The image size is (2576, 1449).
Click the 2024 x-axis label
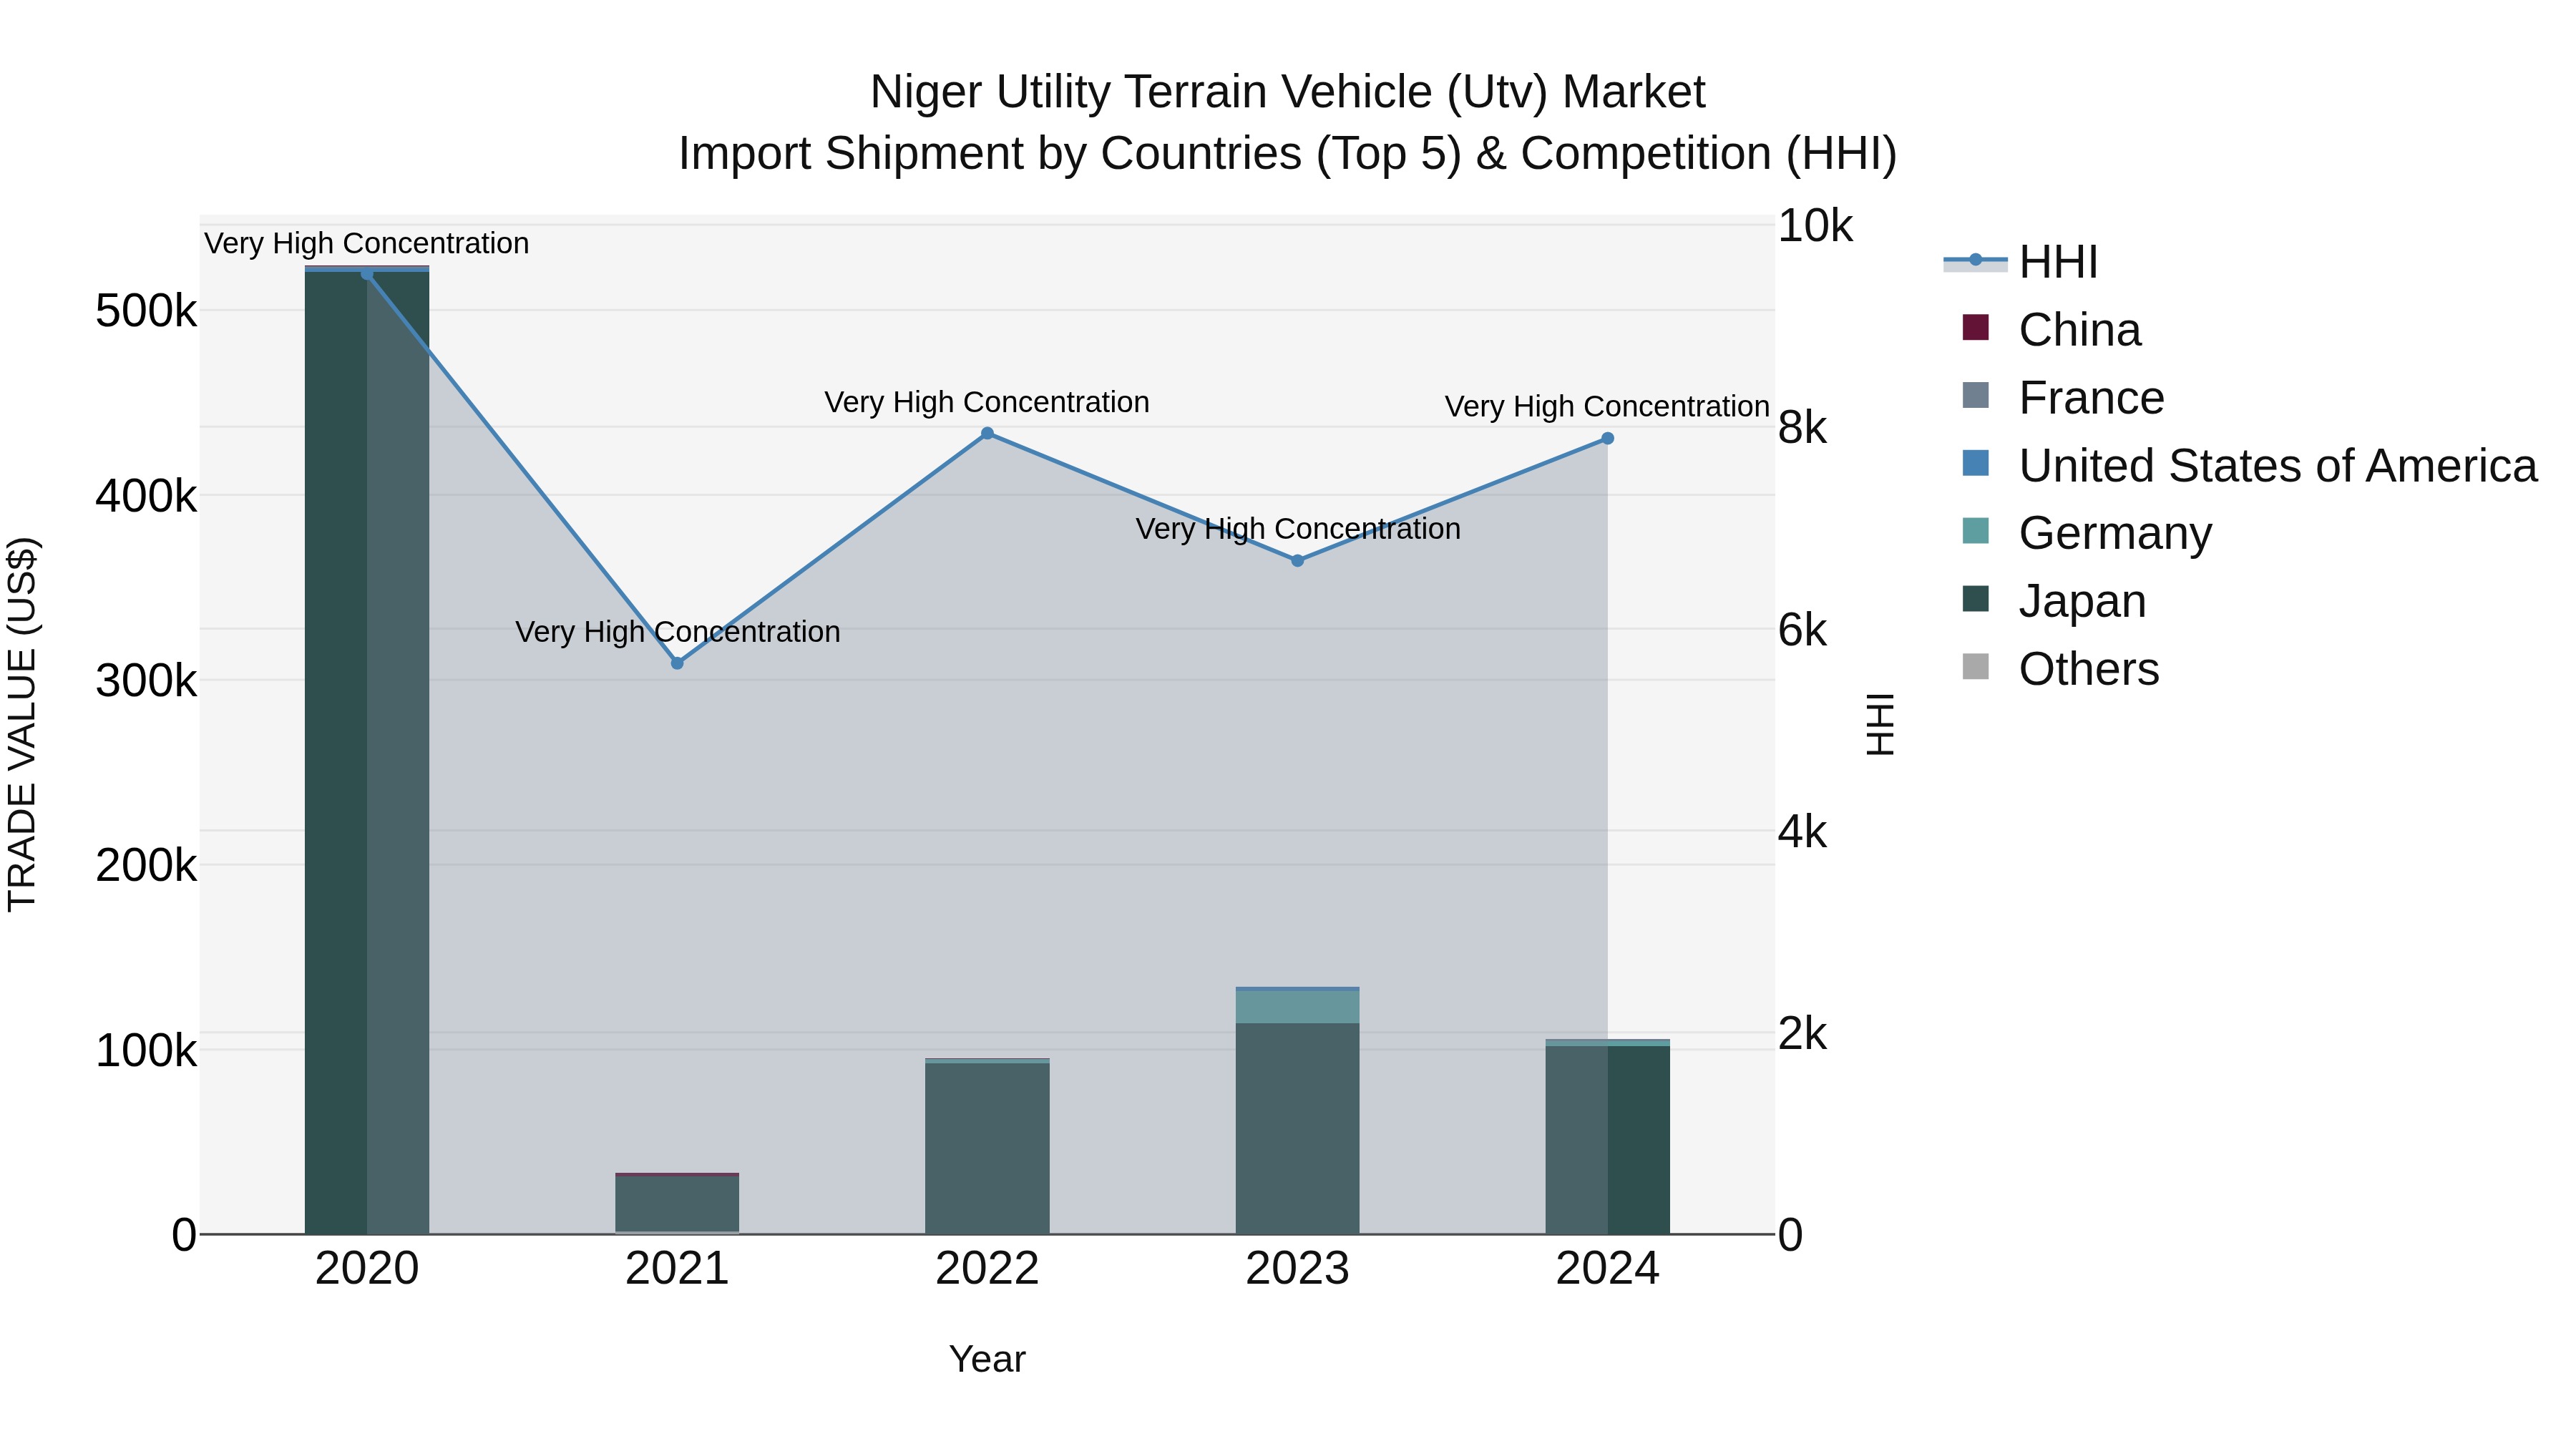coord(1607,1269)
